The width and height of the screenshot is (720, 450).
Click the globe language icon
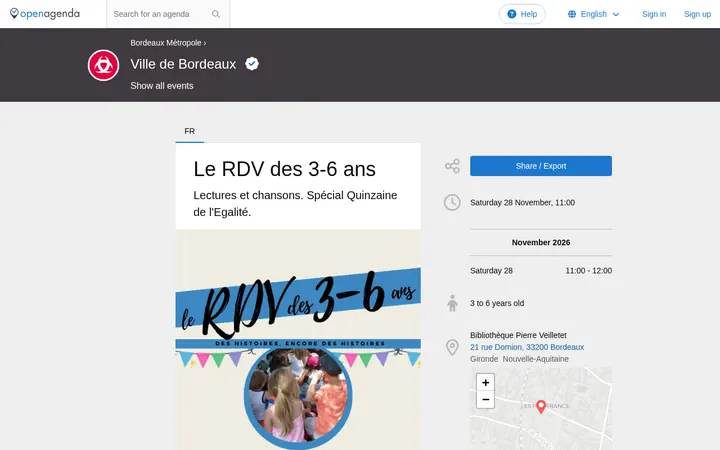coord(572,14)
